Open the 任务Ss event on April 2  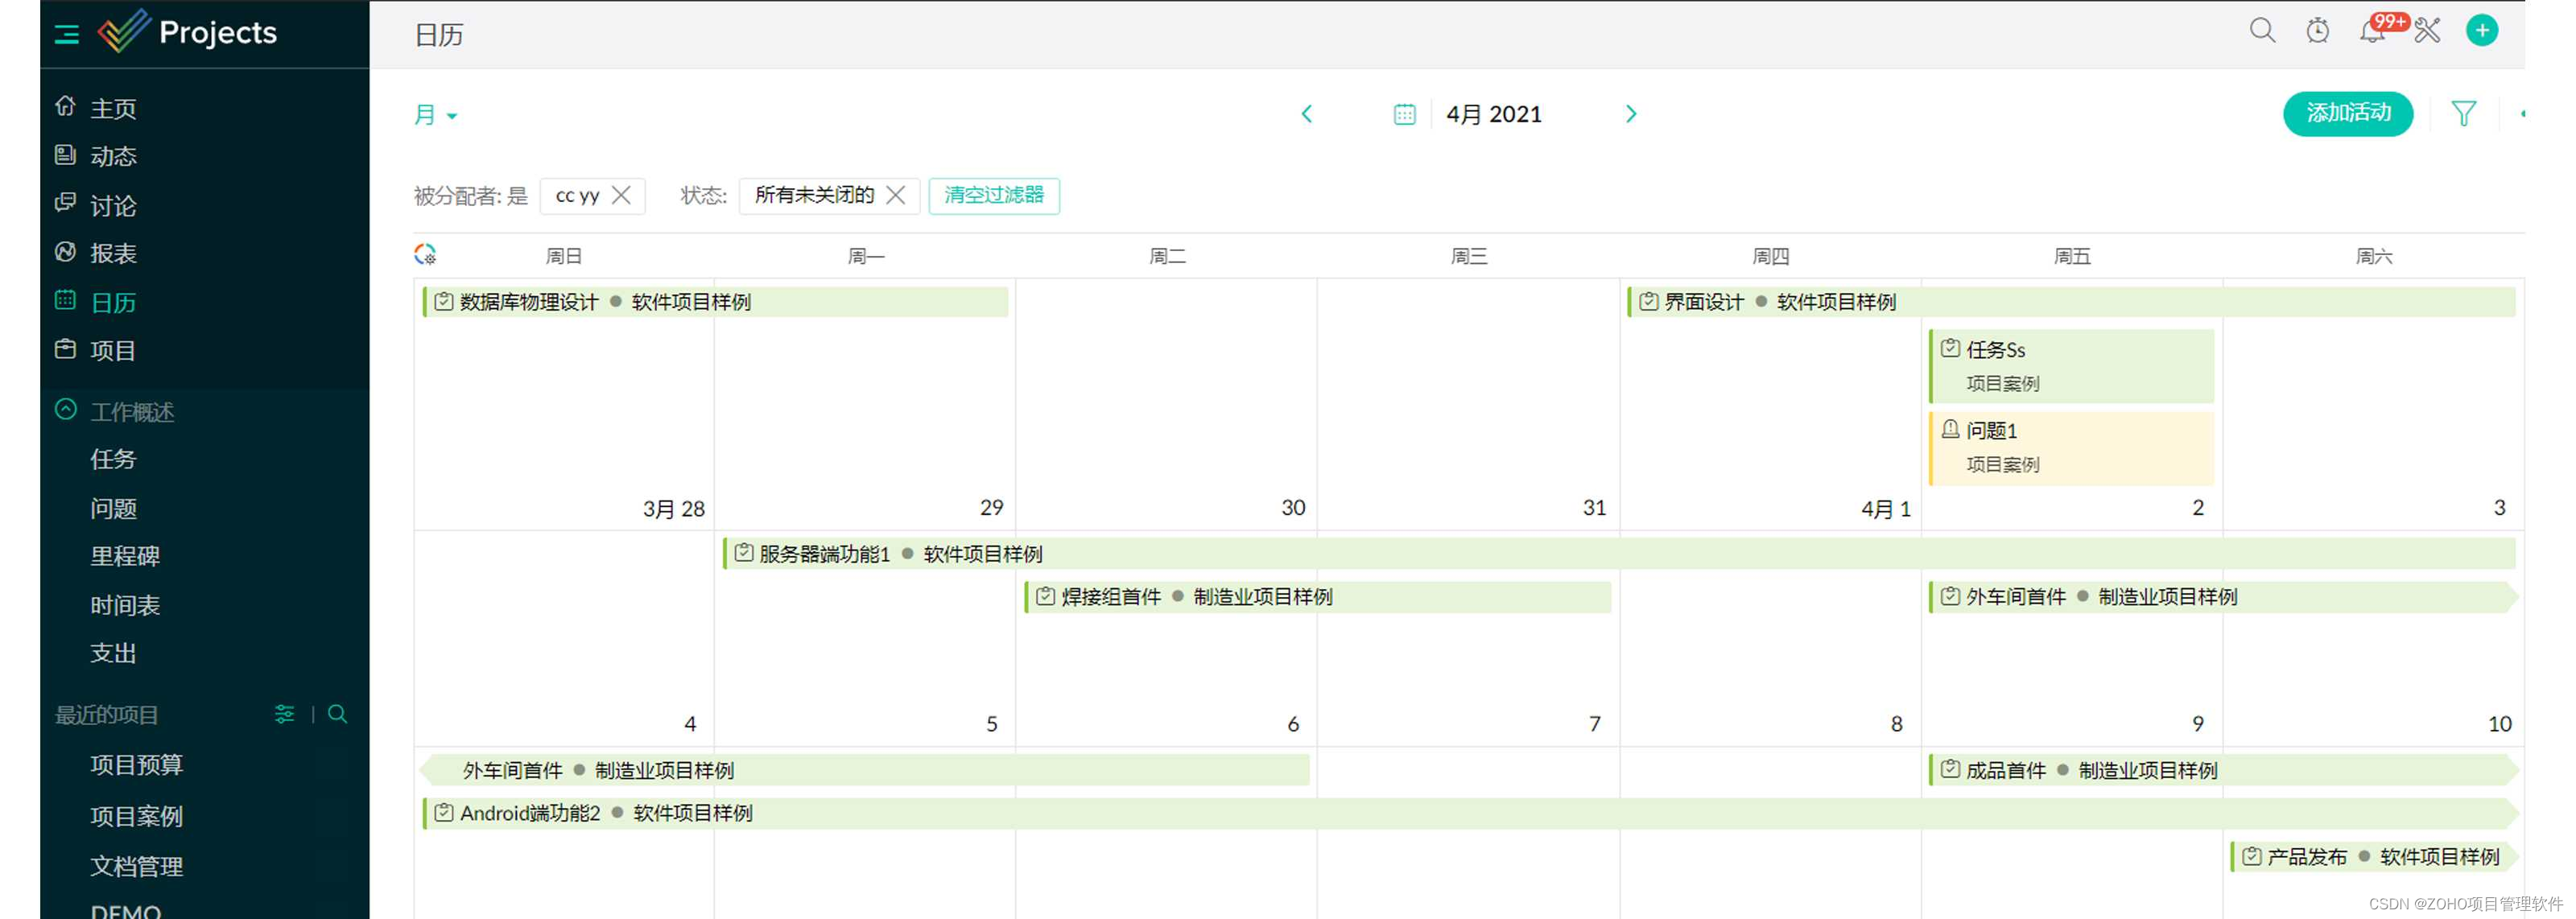pos(2071,366)
